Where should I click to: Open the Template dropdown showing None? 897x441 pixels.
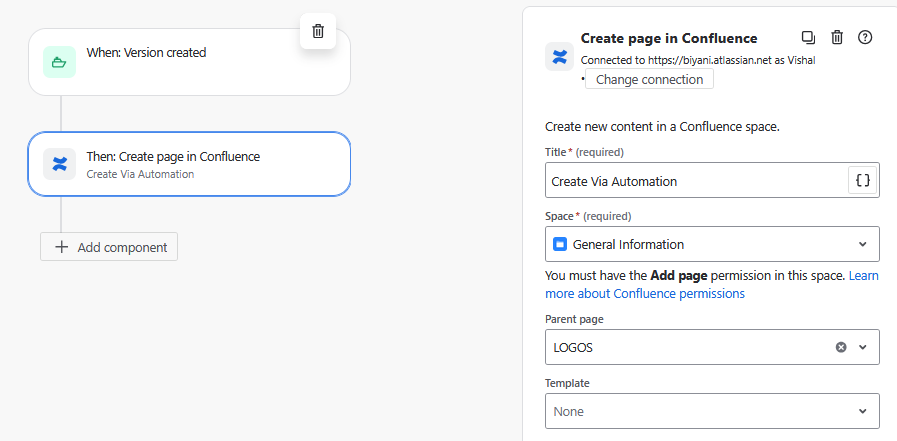coord(712,411)
